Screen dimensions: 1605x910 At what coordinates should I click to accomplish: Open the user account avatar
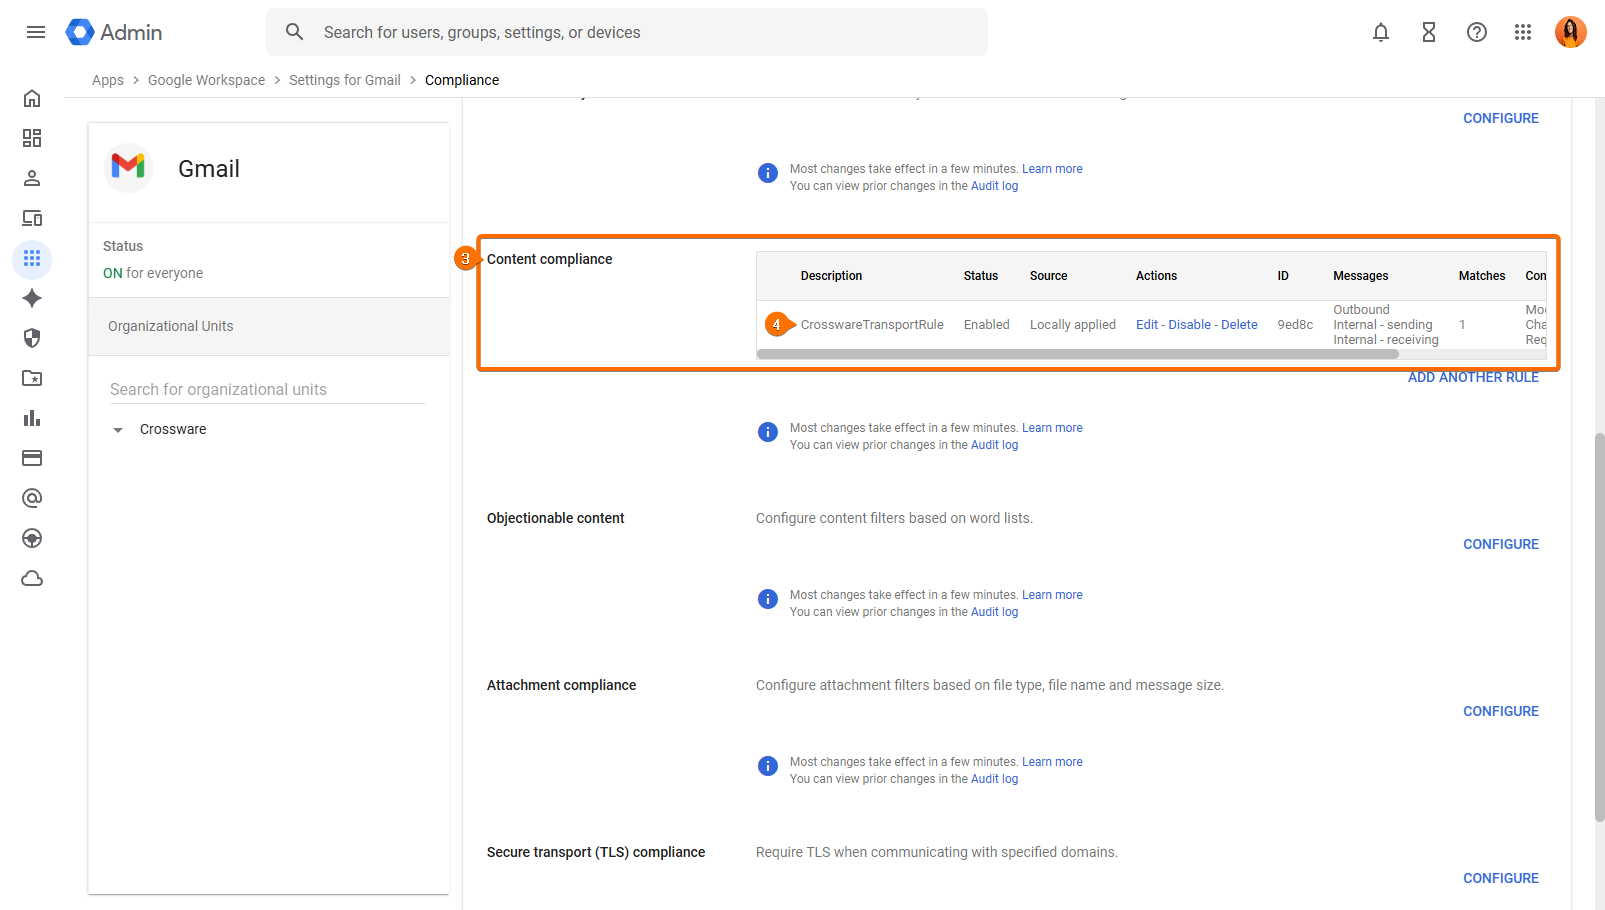1570,32
